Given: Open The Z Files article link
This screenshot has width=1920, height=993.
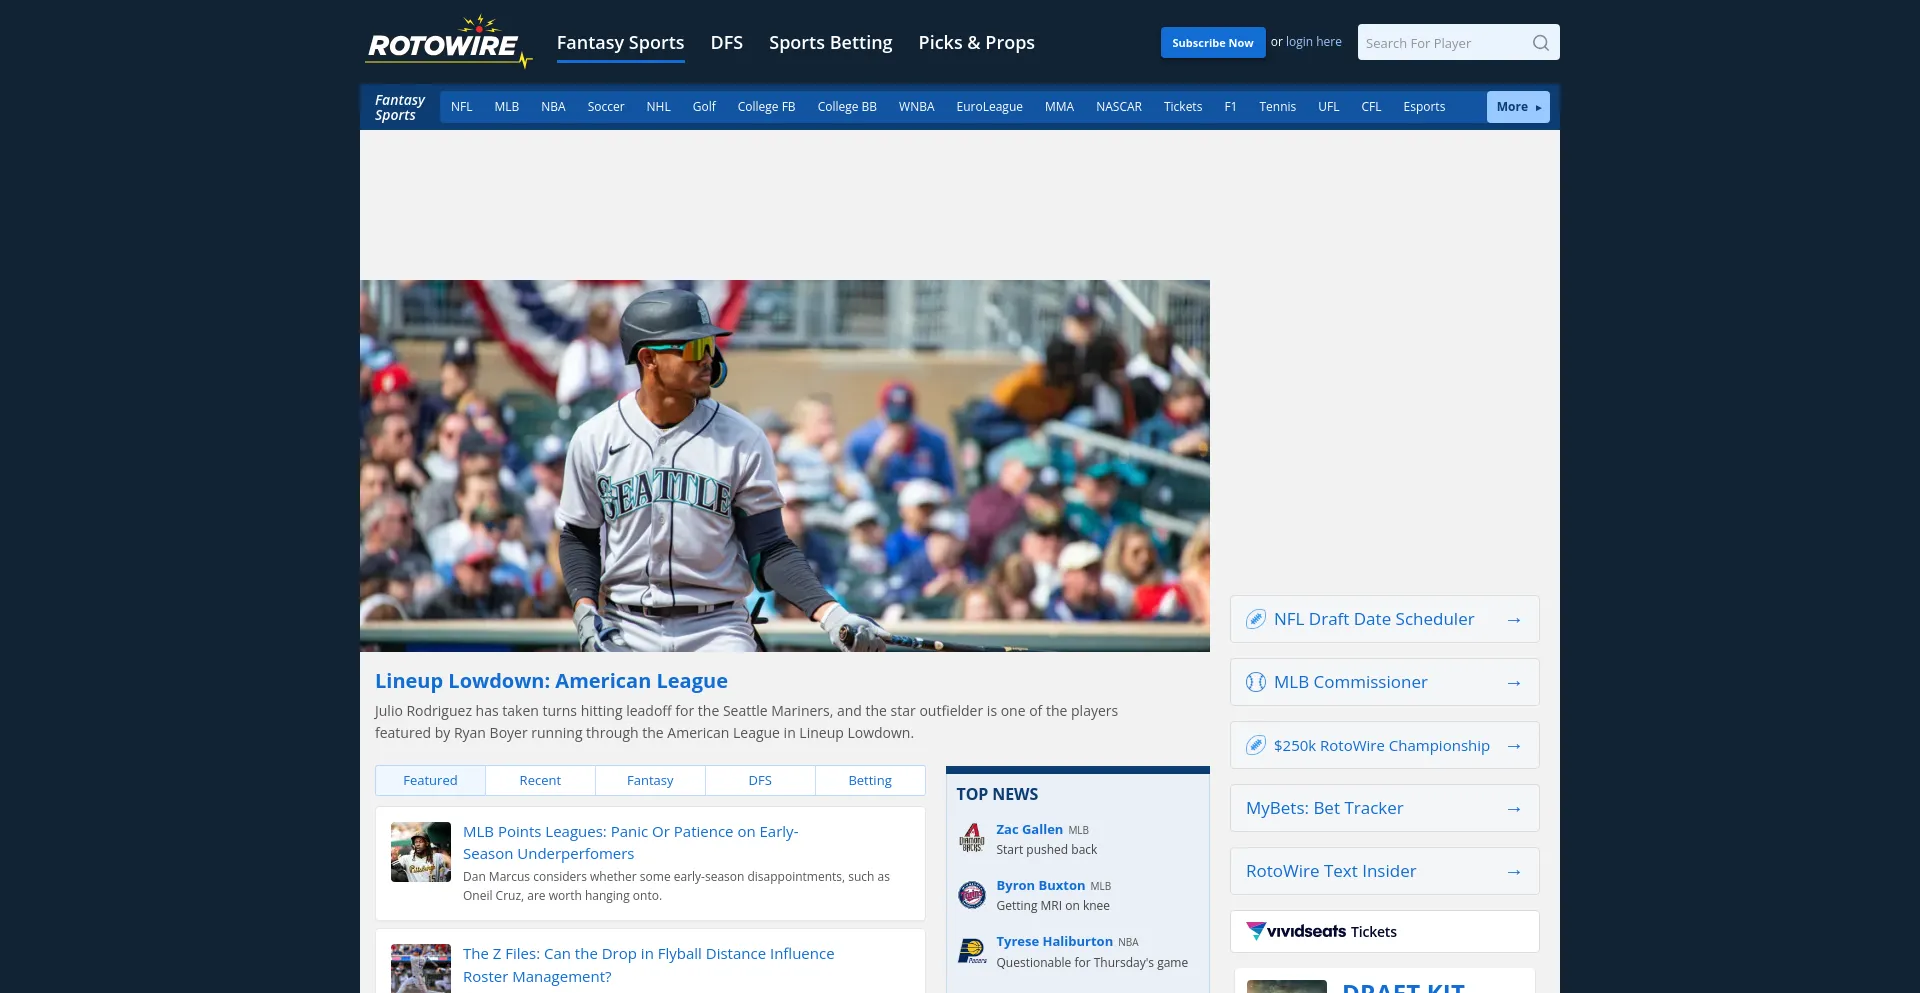Looking at the screenshot, I should point(648,965).
